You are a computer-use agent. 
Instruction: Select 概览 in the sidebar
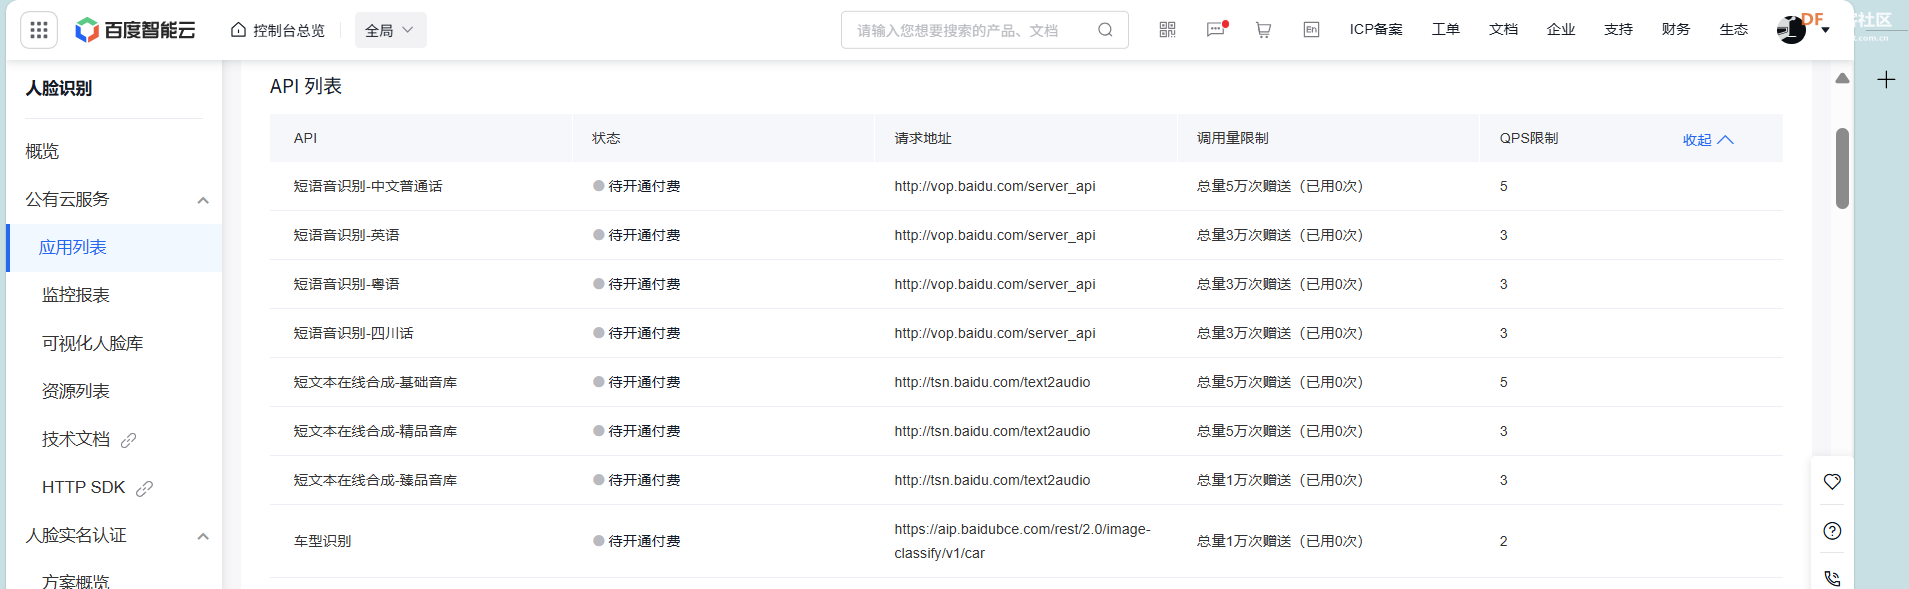pos(42,151)
